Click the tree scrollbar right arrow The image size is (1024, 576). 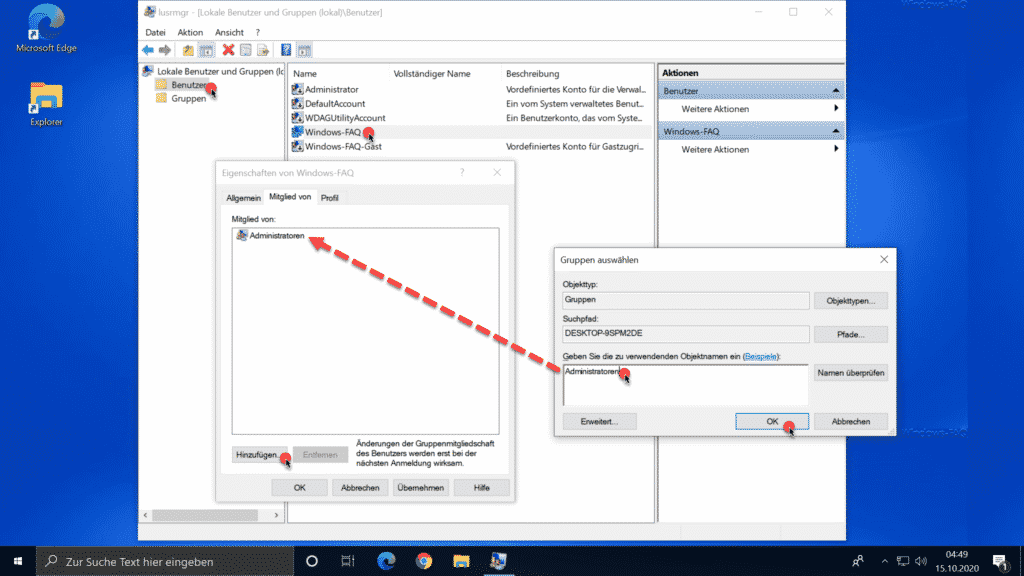coord(276,515)
